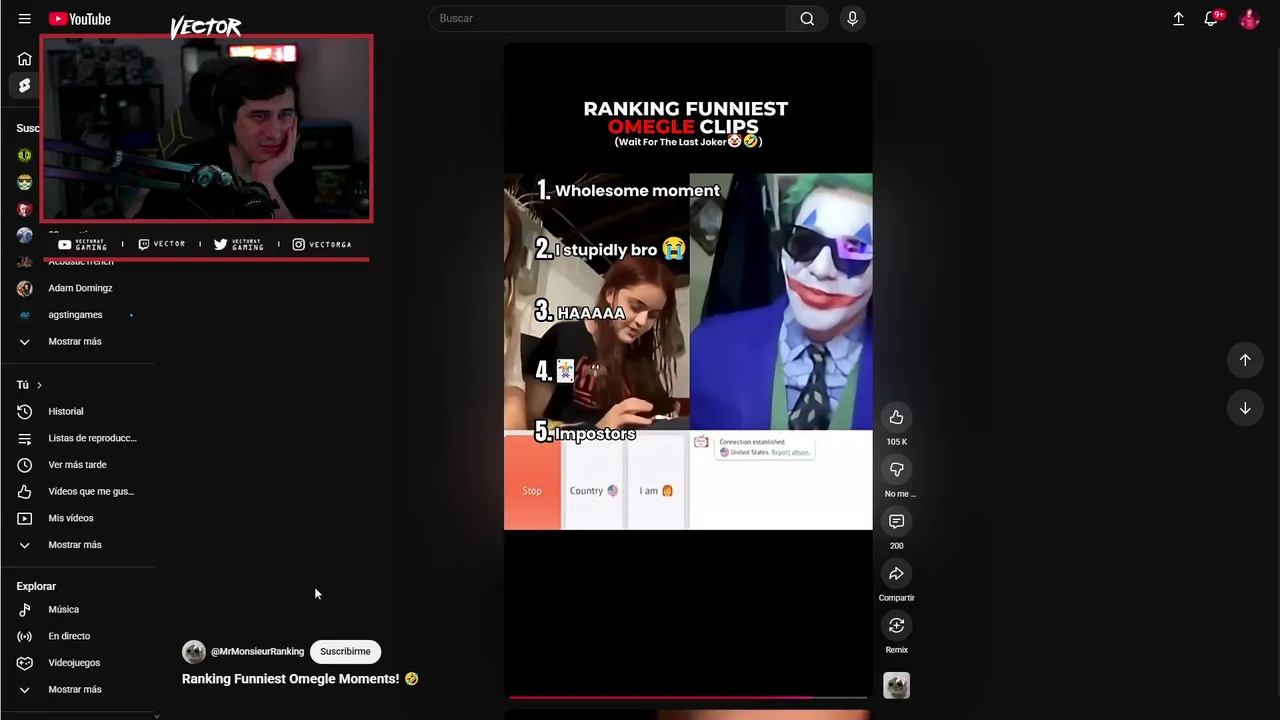
Task: Go to previous Short with up arrow
Action: (1245, 360)
